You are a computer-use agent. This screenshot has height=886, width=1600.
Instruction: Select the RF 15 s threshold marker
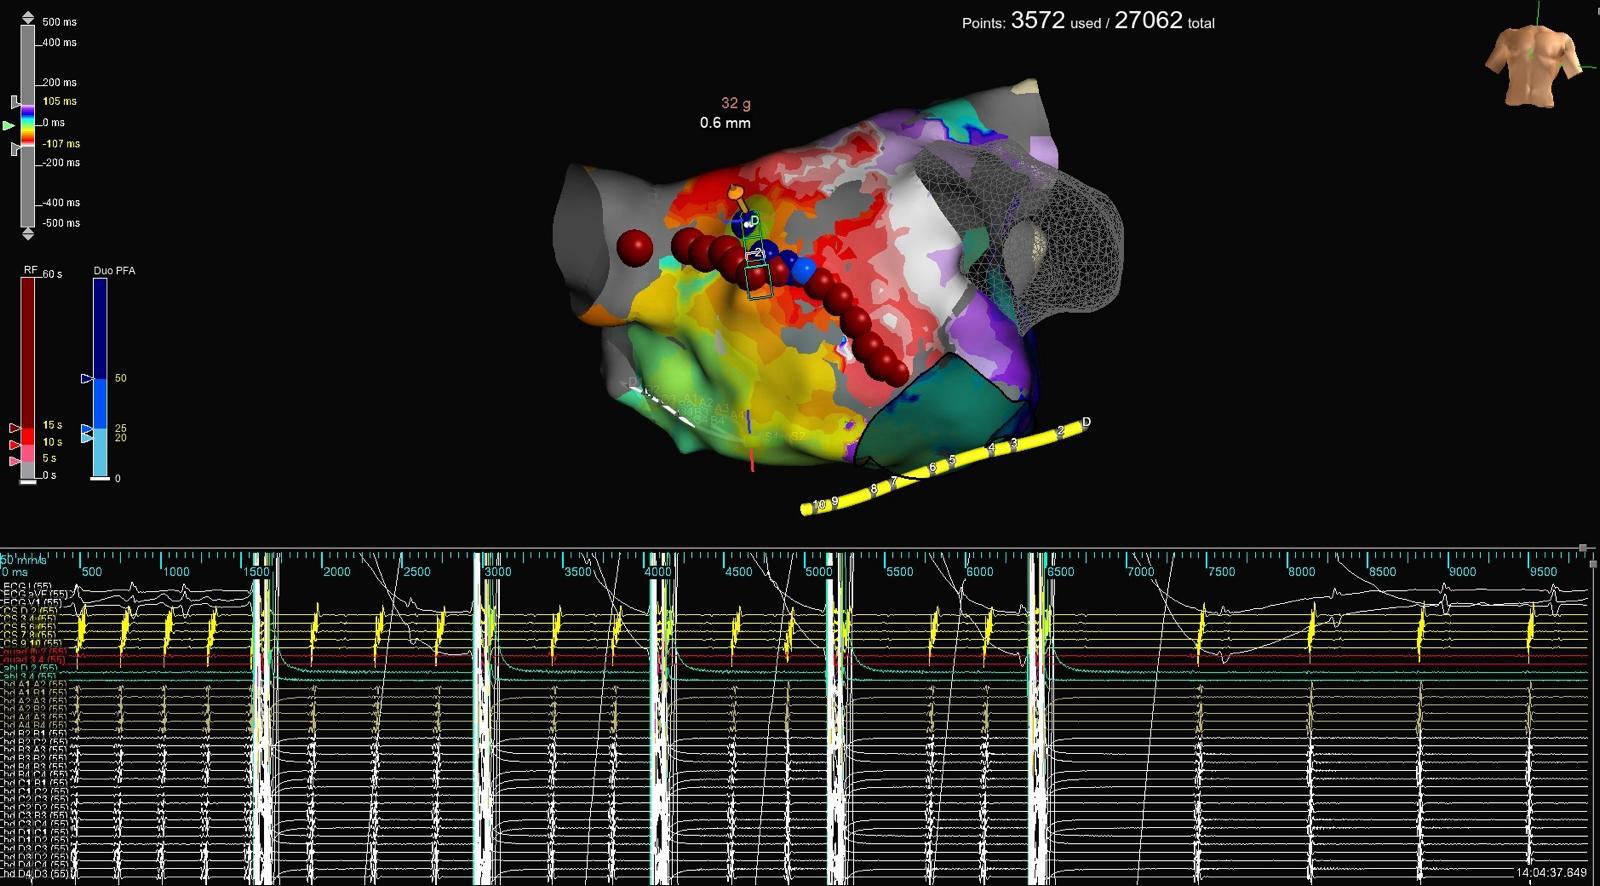15,428
